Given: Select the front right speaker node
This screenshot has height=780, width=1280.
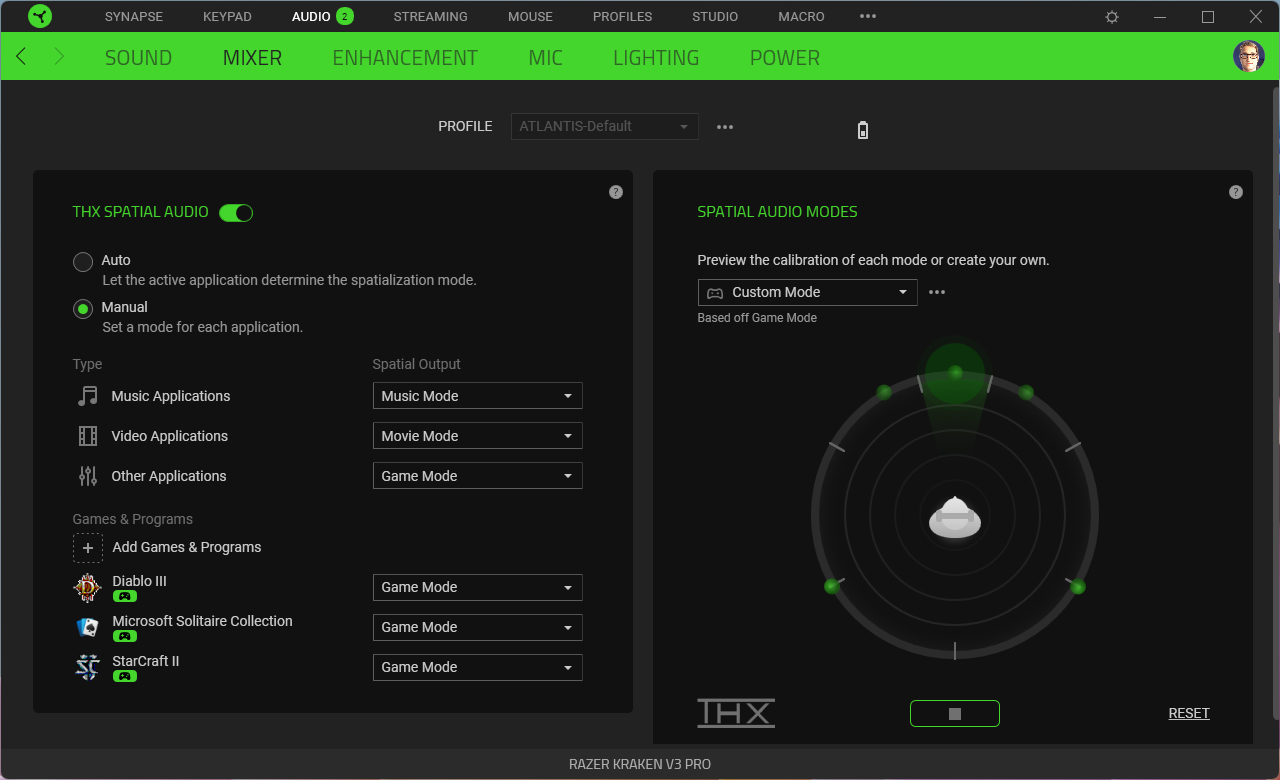Looking at the screenshot, I should point(1026,392).
